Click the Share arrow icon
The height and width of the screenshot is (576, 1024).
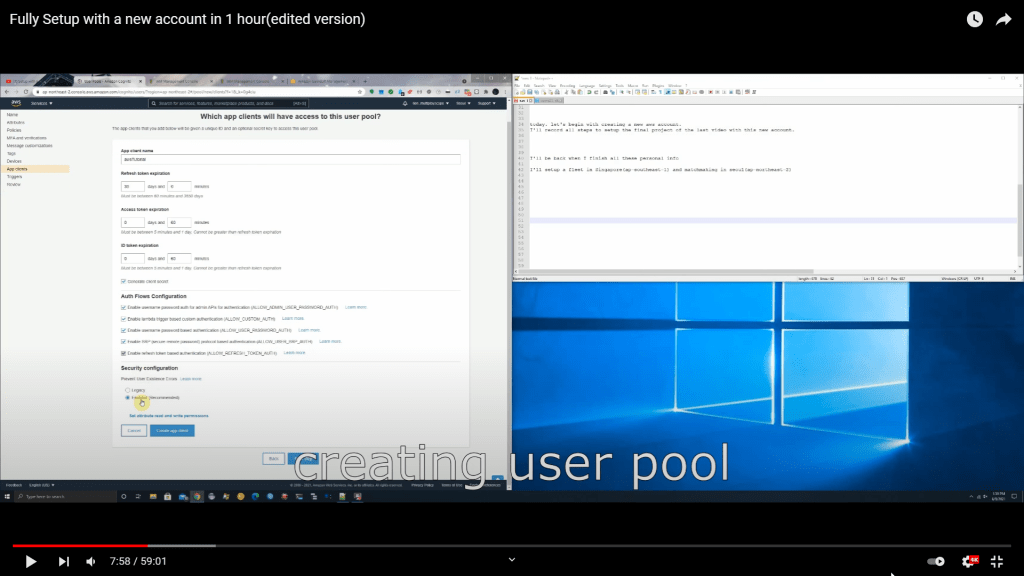pyautogui.click(x=1003, y=20)
